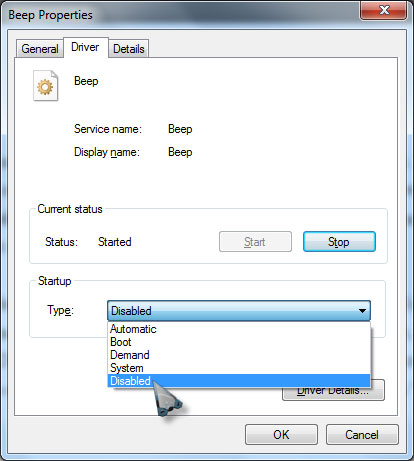
Task: Open the startup Type combo box
Action: click(x=239, y=311)
